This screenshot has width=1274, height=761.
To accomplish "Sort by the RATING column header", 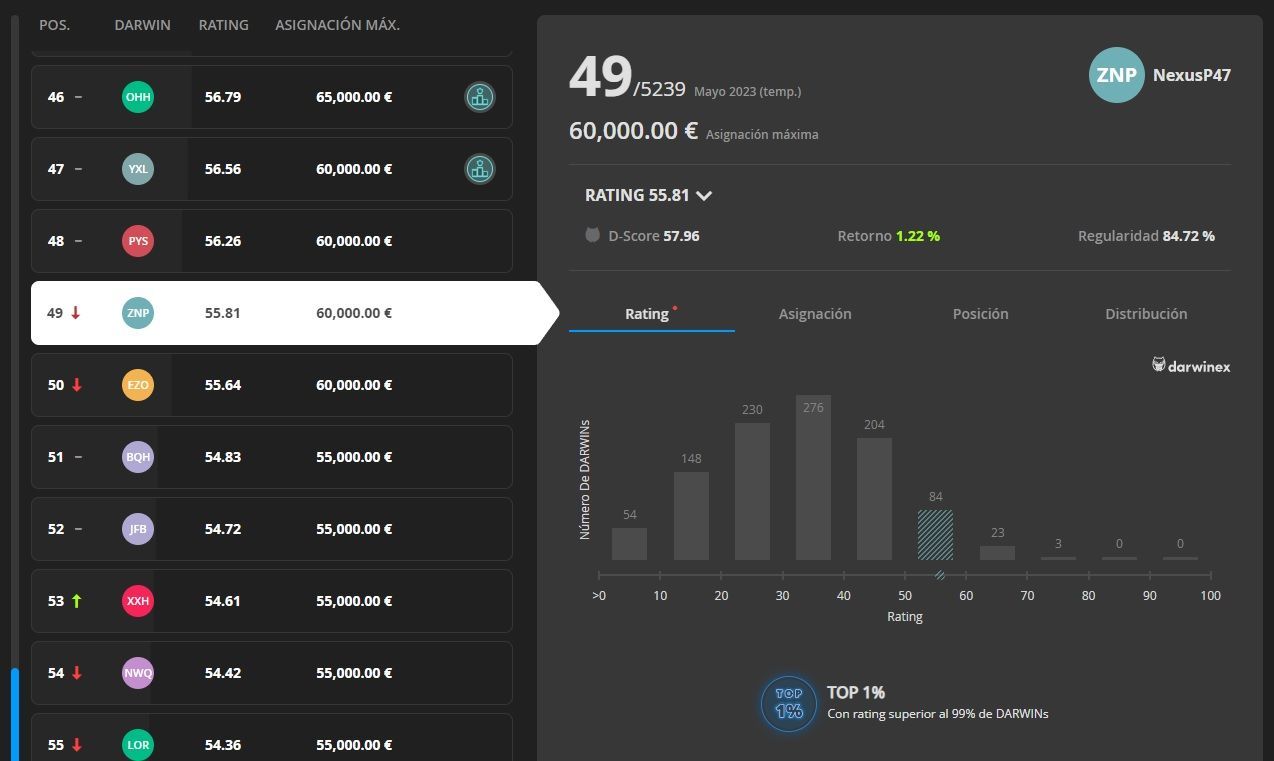I will (224, 24).
